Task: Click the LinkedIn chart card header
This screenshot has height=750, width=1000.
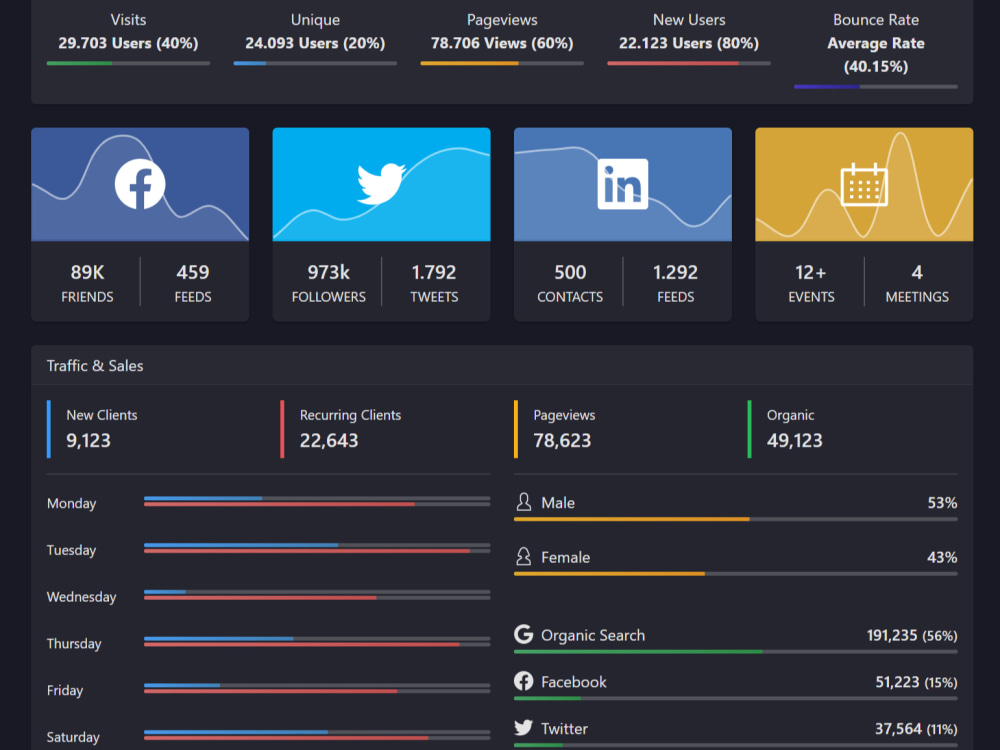Action: click(x=622, y=184)
